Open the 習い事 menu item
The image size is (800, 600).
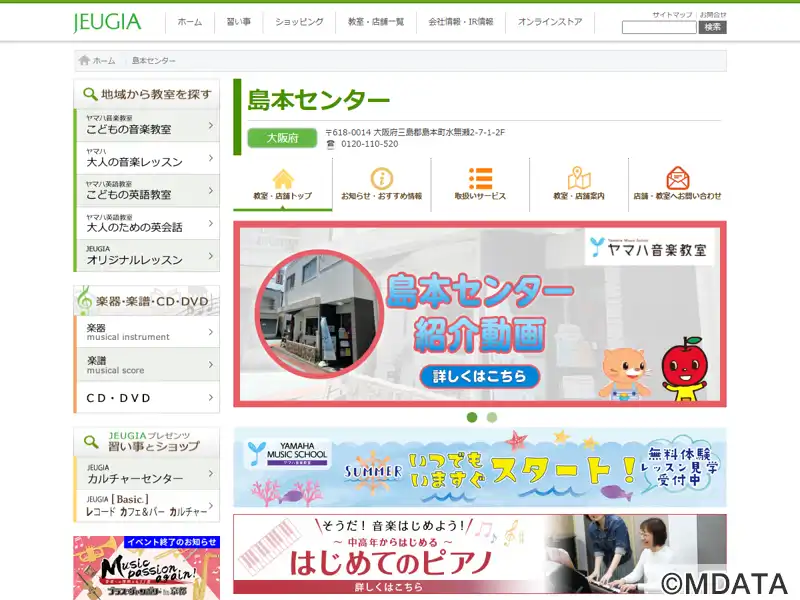pos(238,22)
